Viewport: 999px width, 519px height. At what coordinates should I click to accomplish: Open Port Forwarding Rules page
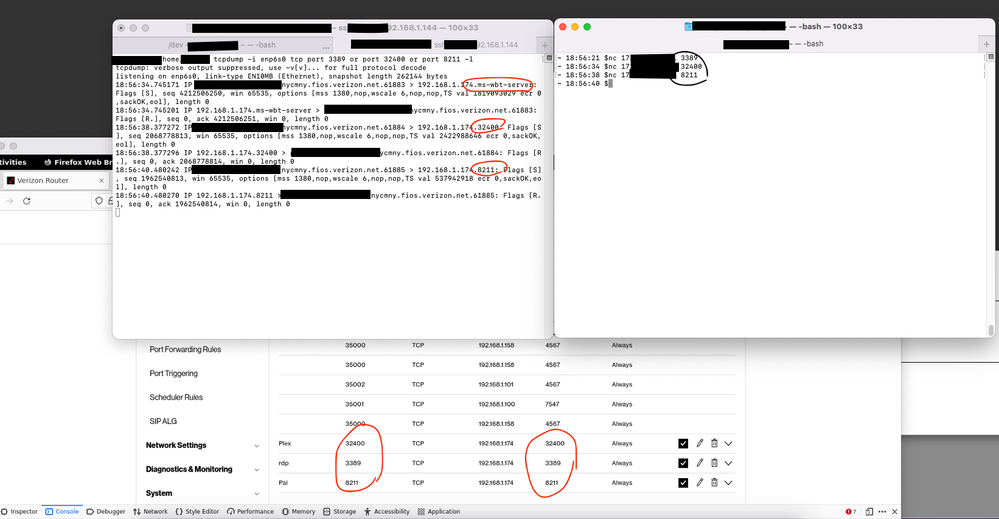[x=185, y=350]
